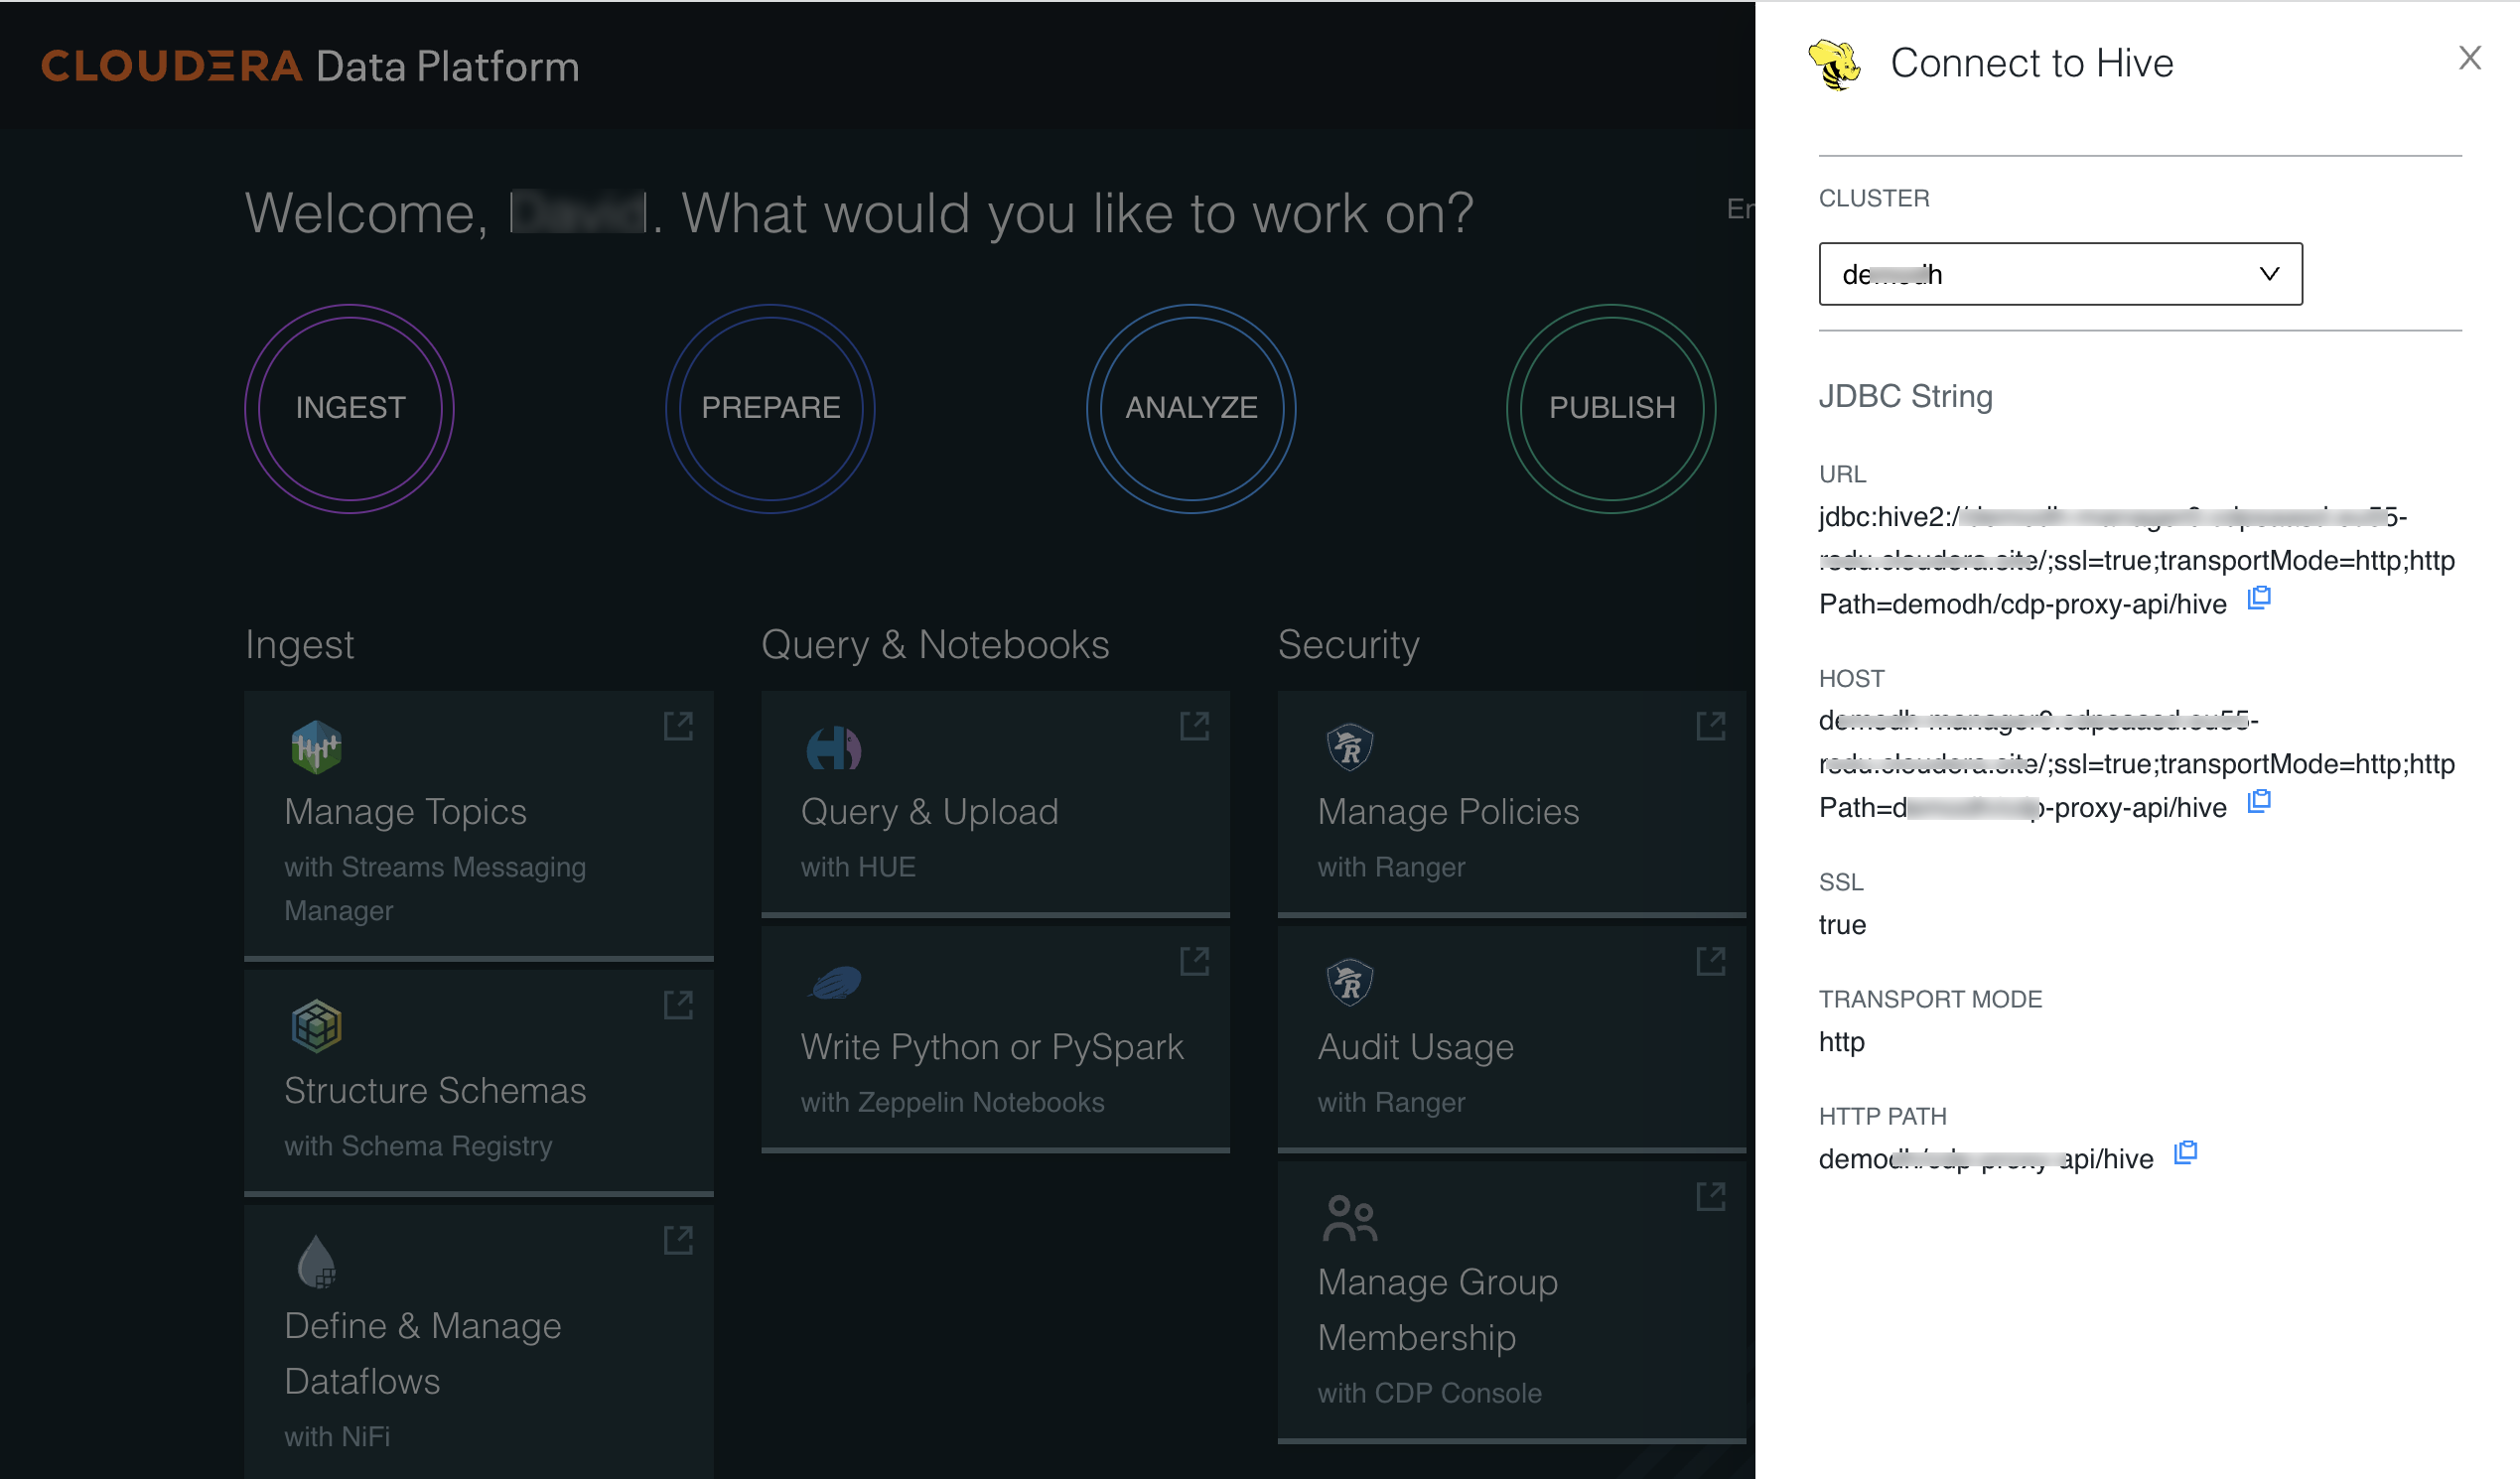2520x1479 pixels.
Task: Click the 'Ingest' section heading
Action: pyautogui.click(x=299, y=645)
